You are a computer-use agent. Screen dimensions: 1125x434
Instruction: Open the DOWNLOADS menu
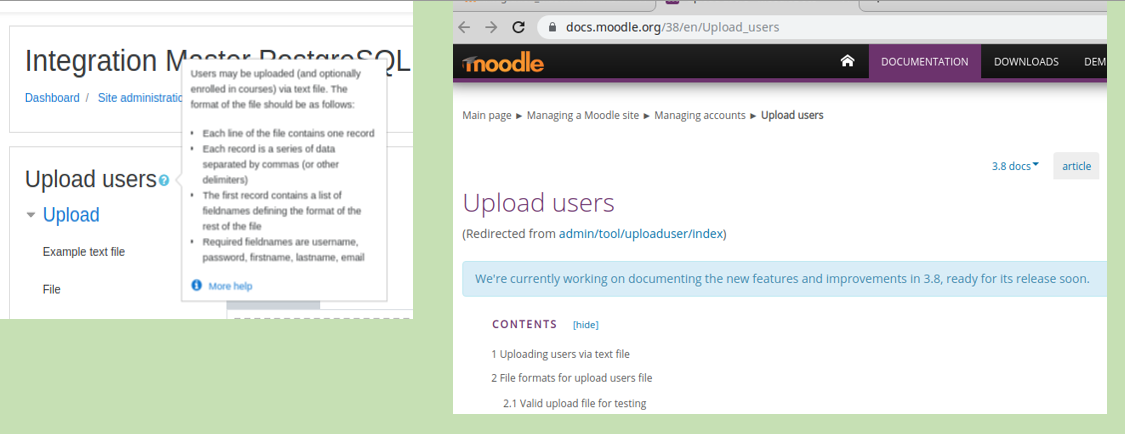(x=1026, y=62)
